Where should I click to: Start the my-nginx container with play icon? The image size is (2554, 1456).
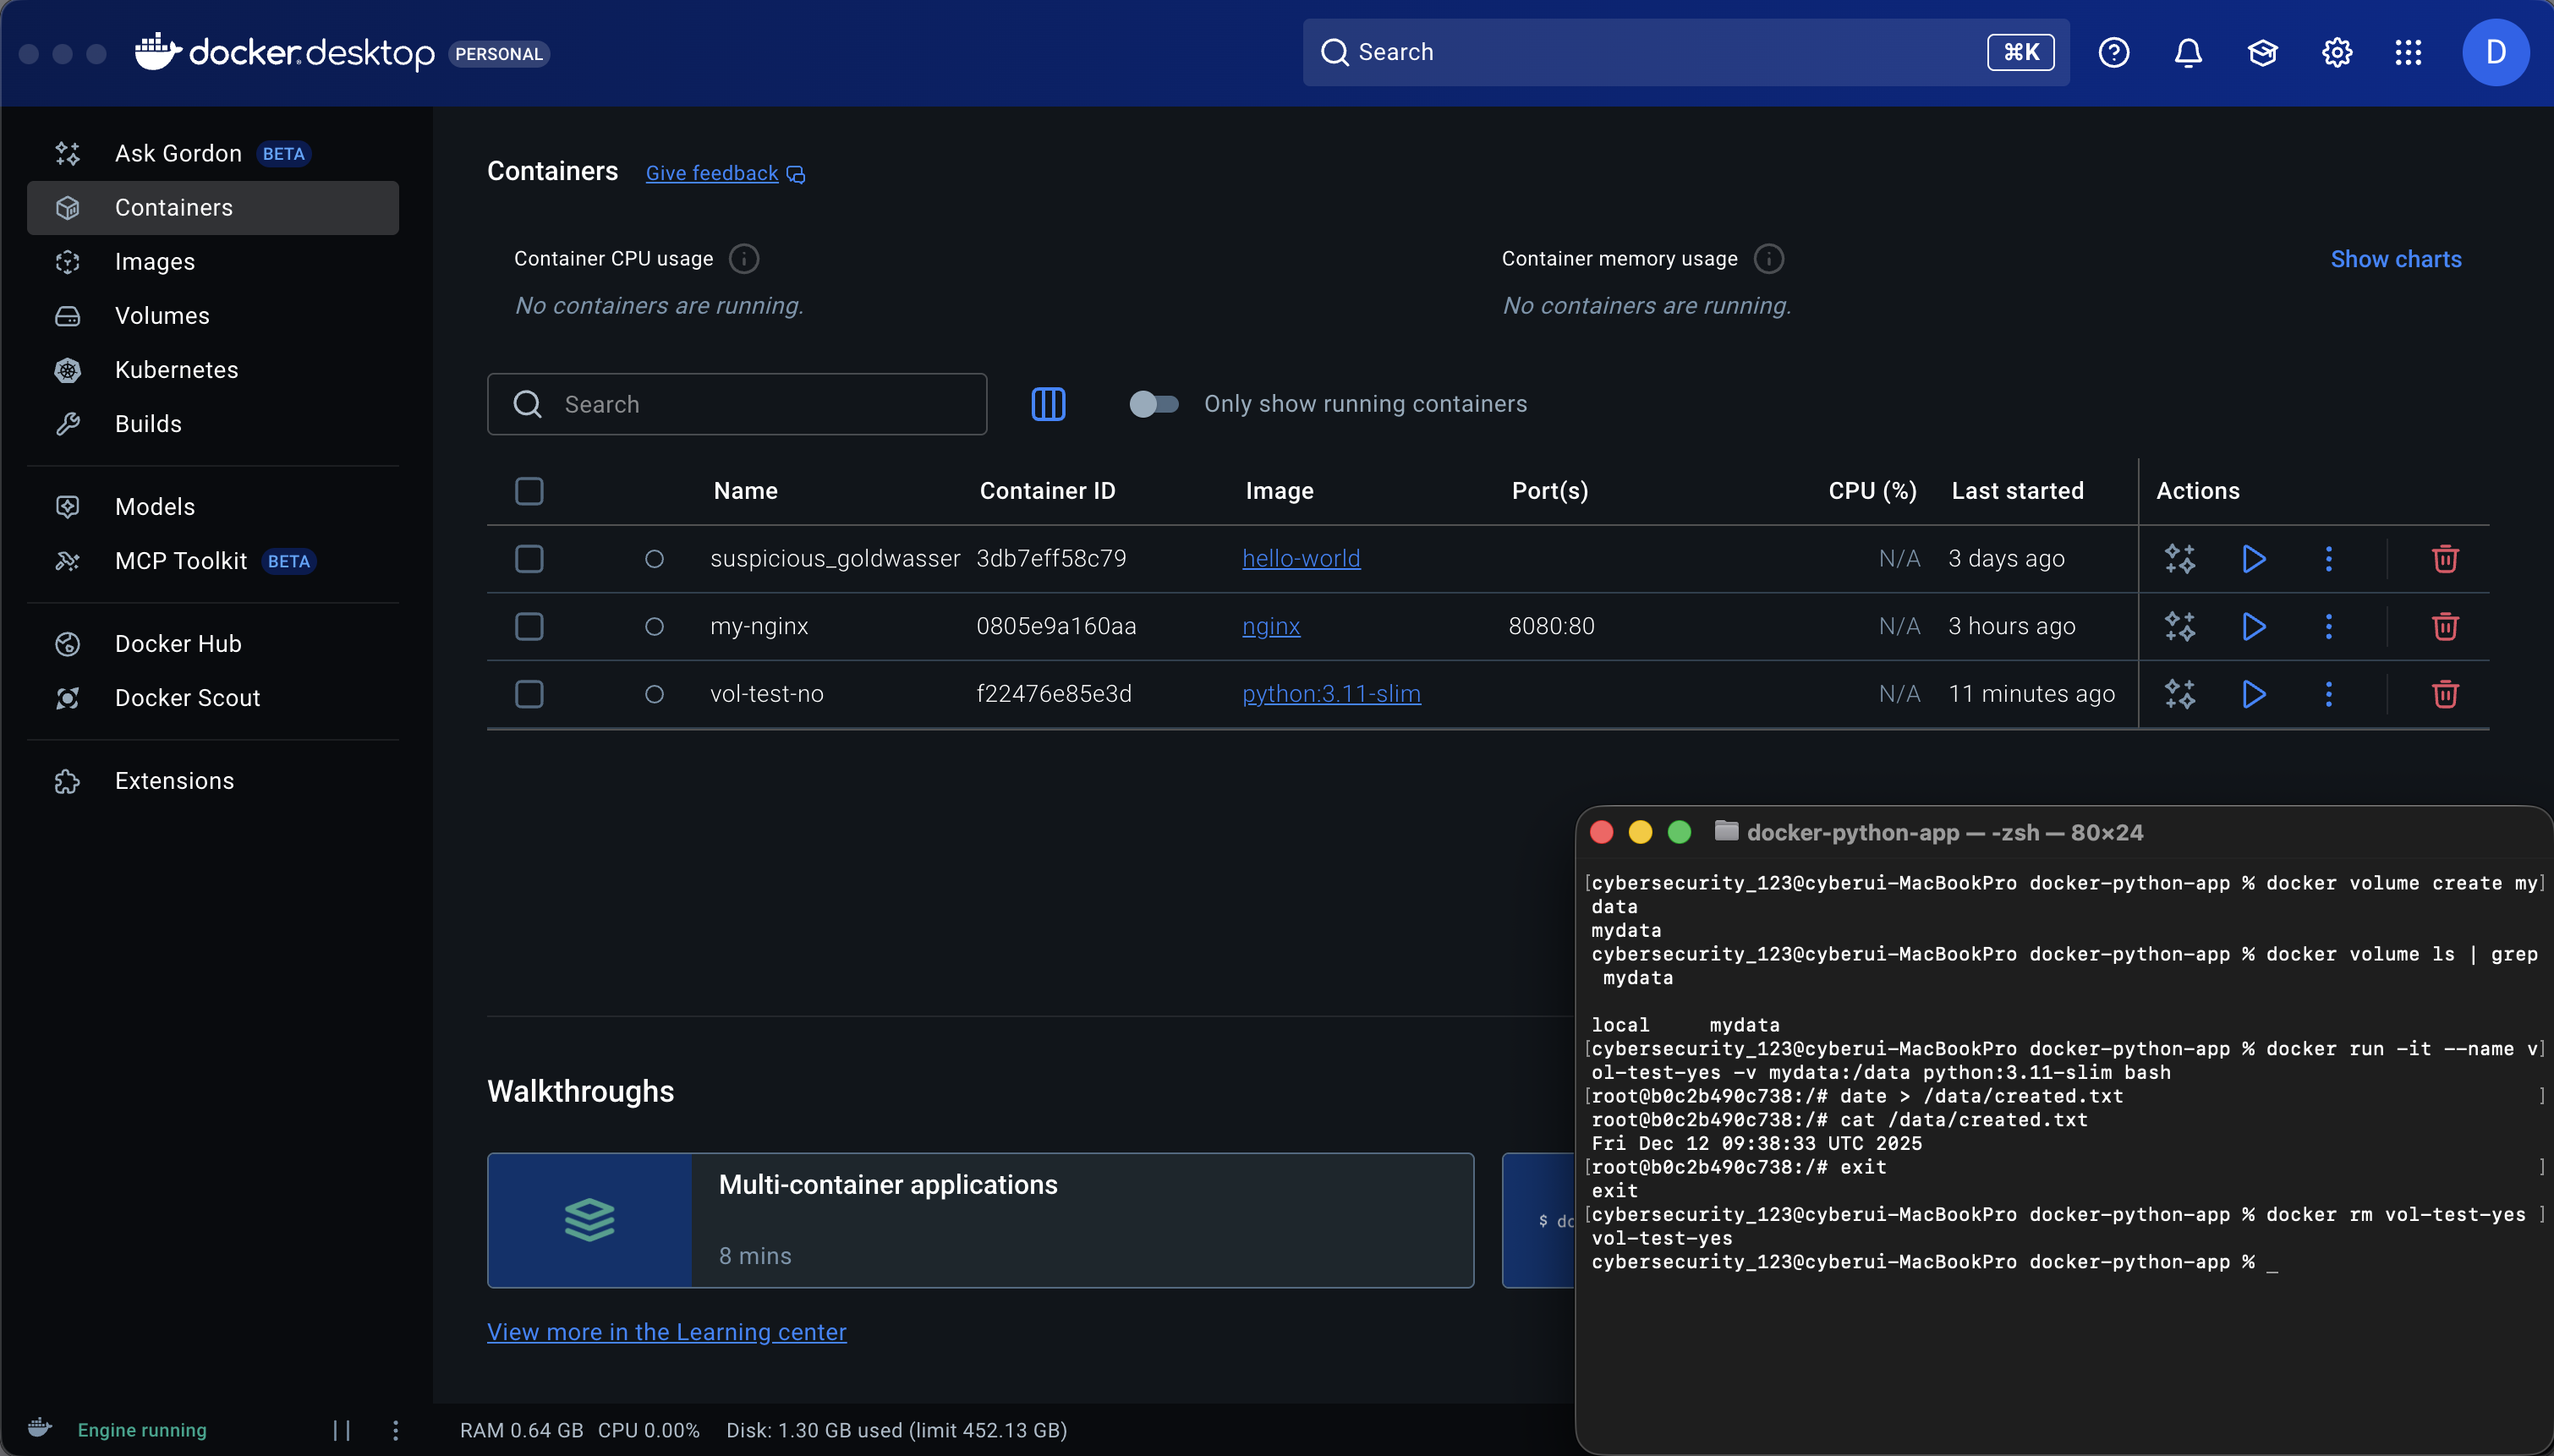click(2254, 627)
